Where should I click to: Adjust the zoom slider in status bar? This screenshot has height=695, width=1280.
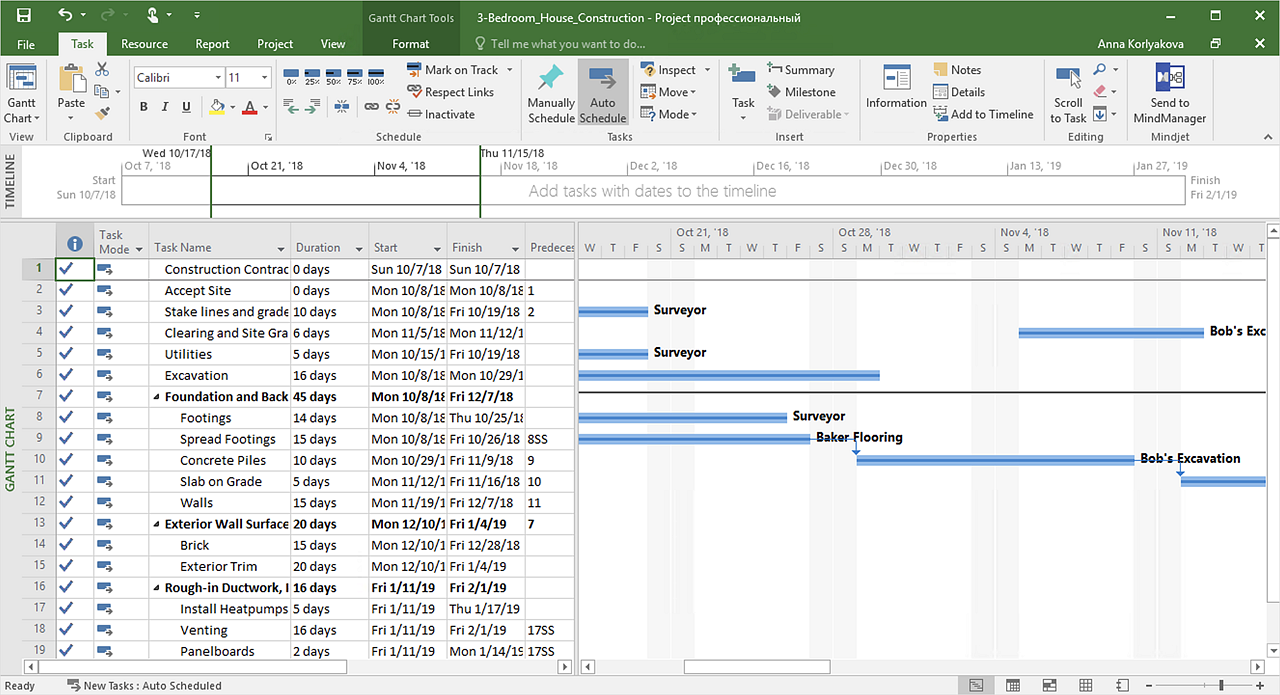(x=1221, y=686)
